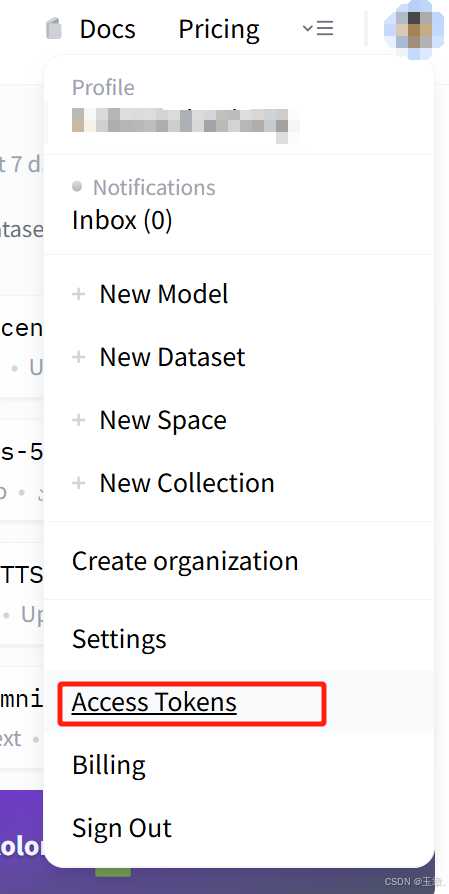449x894 pixels.
Task: Click the plus icon beside New Space
Action: pos(79,420)
